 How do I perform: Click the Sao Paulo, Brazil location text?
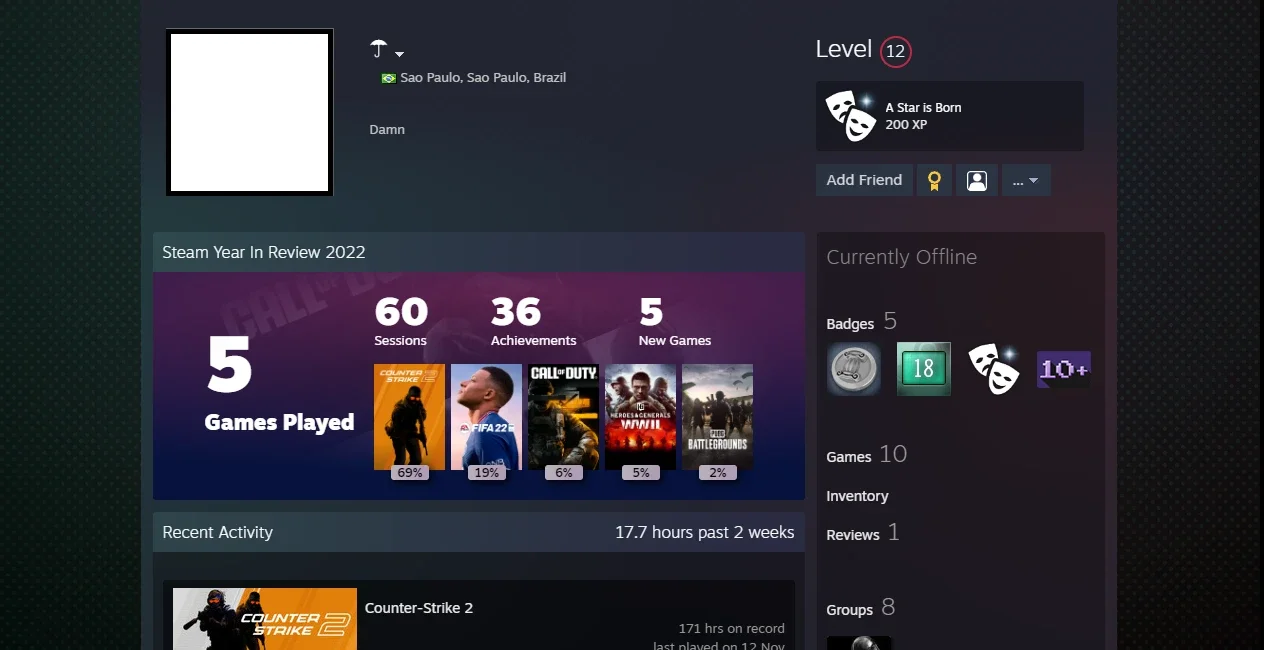[483, 78]
